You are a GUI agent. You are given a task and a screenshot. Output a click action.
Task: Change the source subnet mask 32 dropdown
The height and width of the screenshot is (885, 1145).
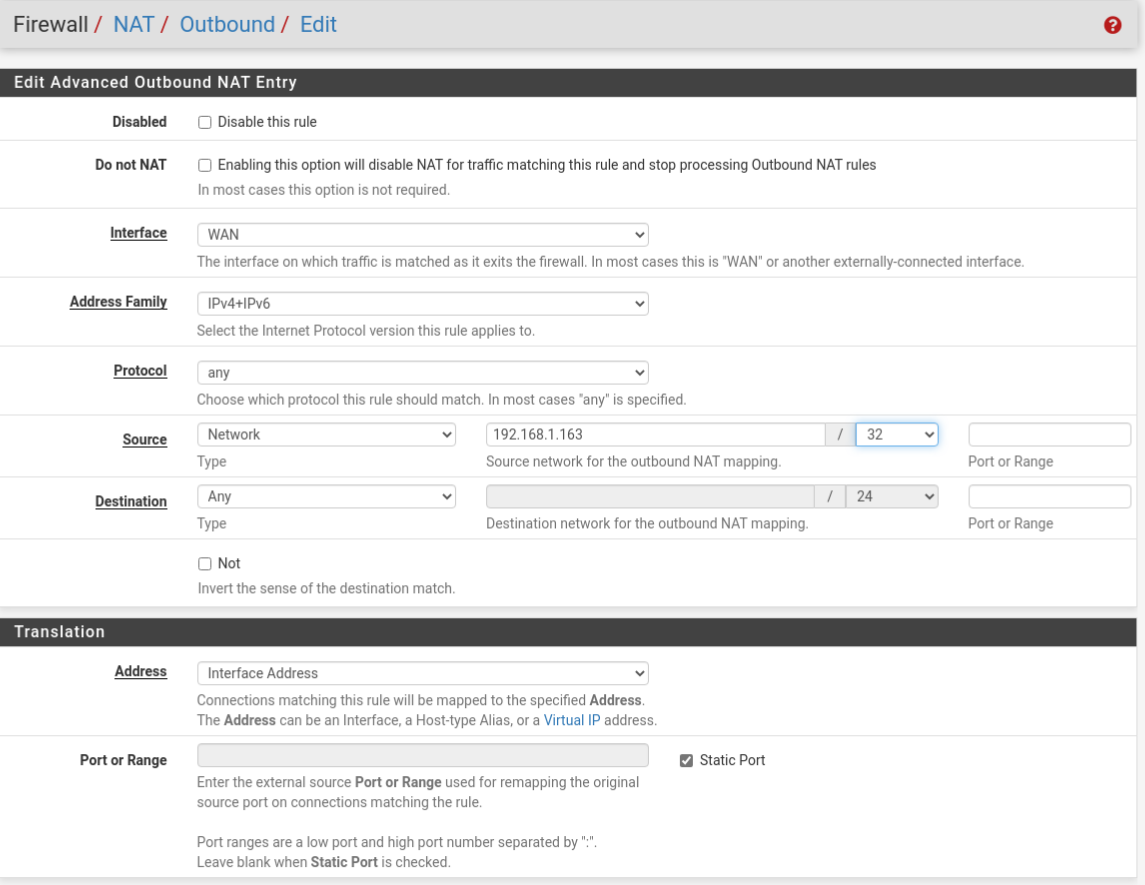[896, 435]
